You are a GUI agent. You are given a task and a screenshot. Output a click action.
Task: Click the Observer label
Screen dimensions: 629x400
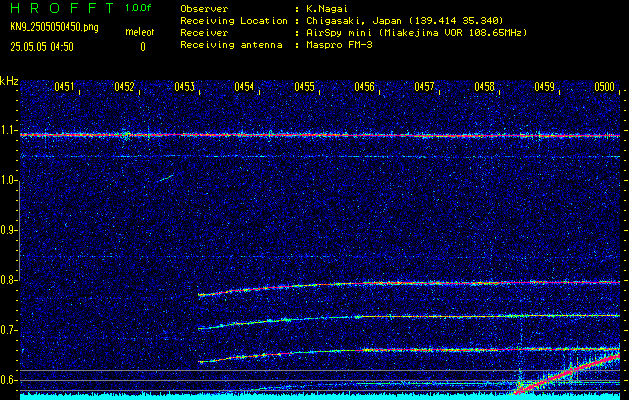point(204,9)
